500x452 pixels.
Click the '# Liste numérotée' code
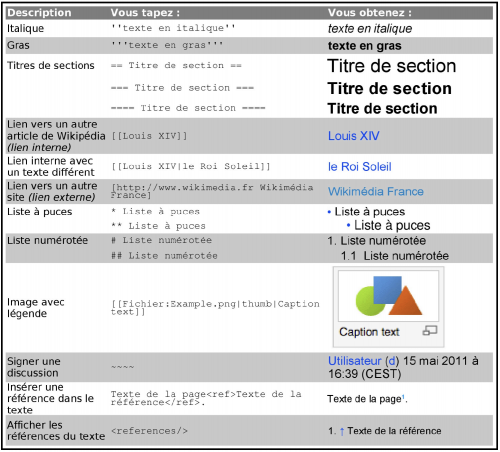pos(161,240)
